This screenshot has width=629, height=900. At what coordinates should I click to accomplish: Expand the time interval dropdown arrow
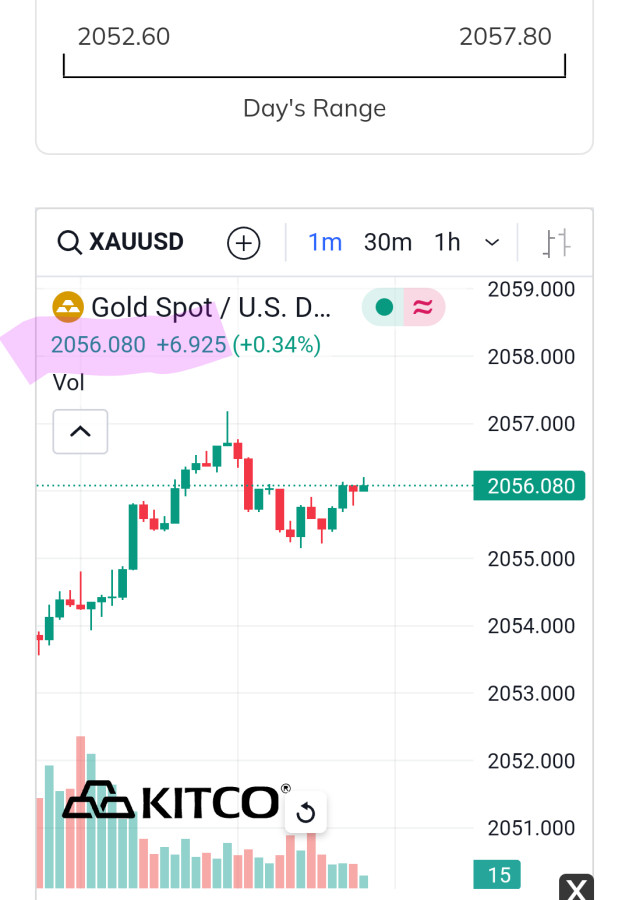[x=492, y=242]
